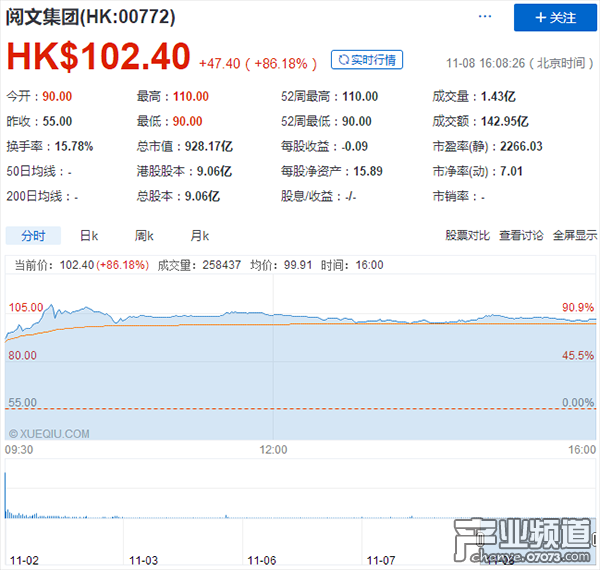Click the 11-07 date marker

[x=381, y=561]
